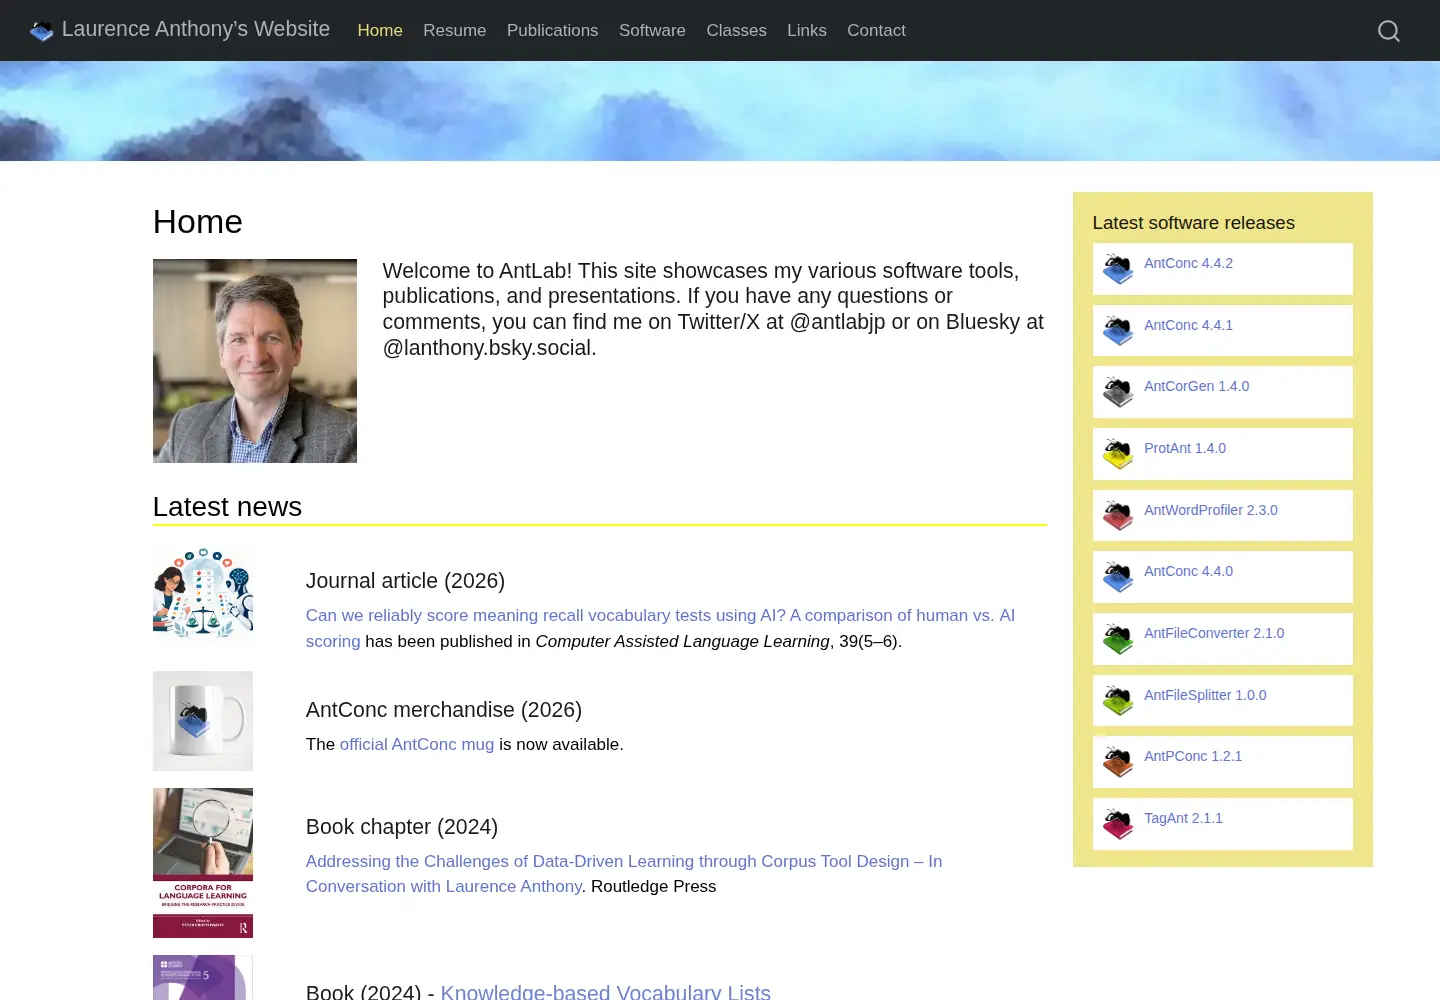This screenshot has width=1440, height=1000.
Task: Click the purple vocabulary lists book cover thumbnail
Action: tap(203, 978)
